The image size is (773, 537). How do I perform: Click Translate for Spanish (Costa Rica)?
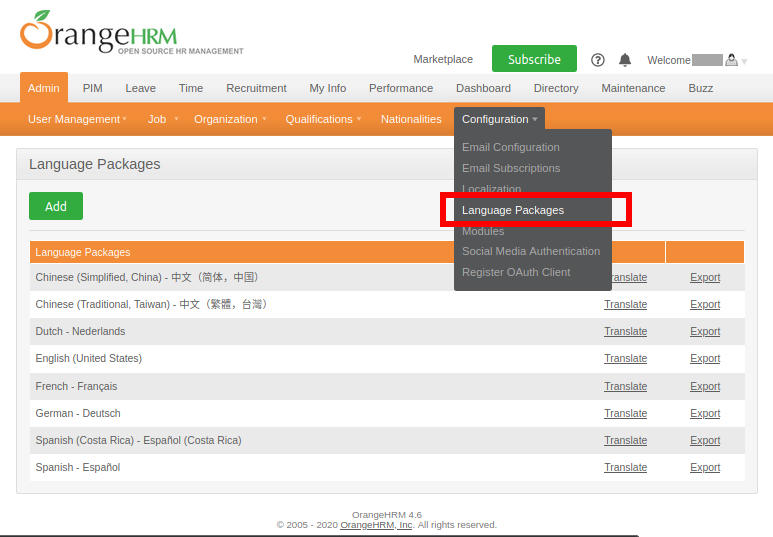626,440
